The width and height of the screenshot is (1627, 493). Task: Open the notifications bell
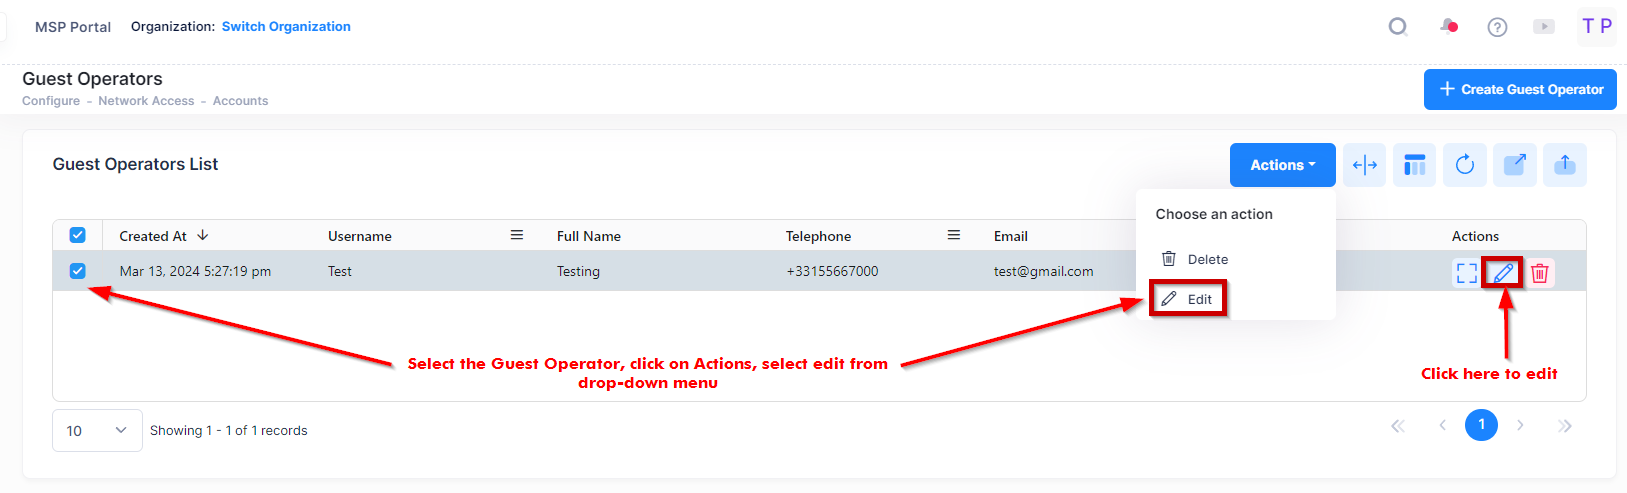tap(1448, 27)
